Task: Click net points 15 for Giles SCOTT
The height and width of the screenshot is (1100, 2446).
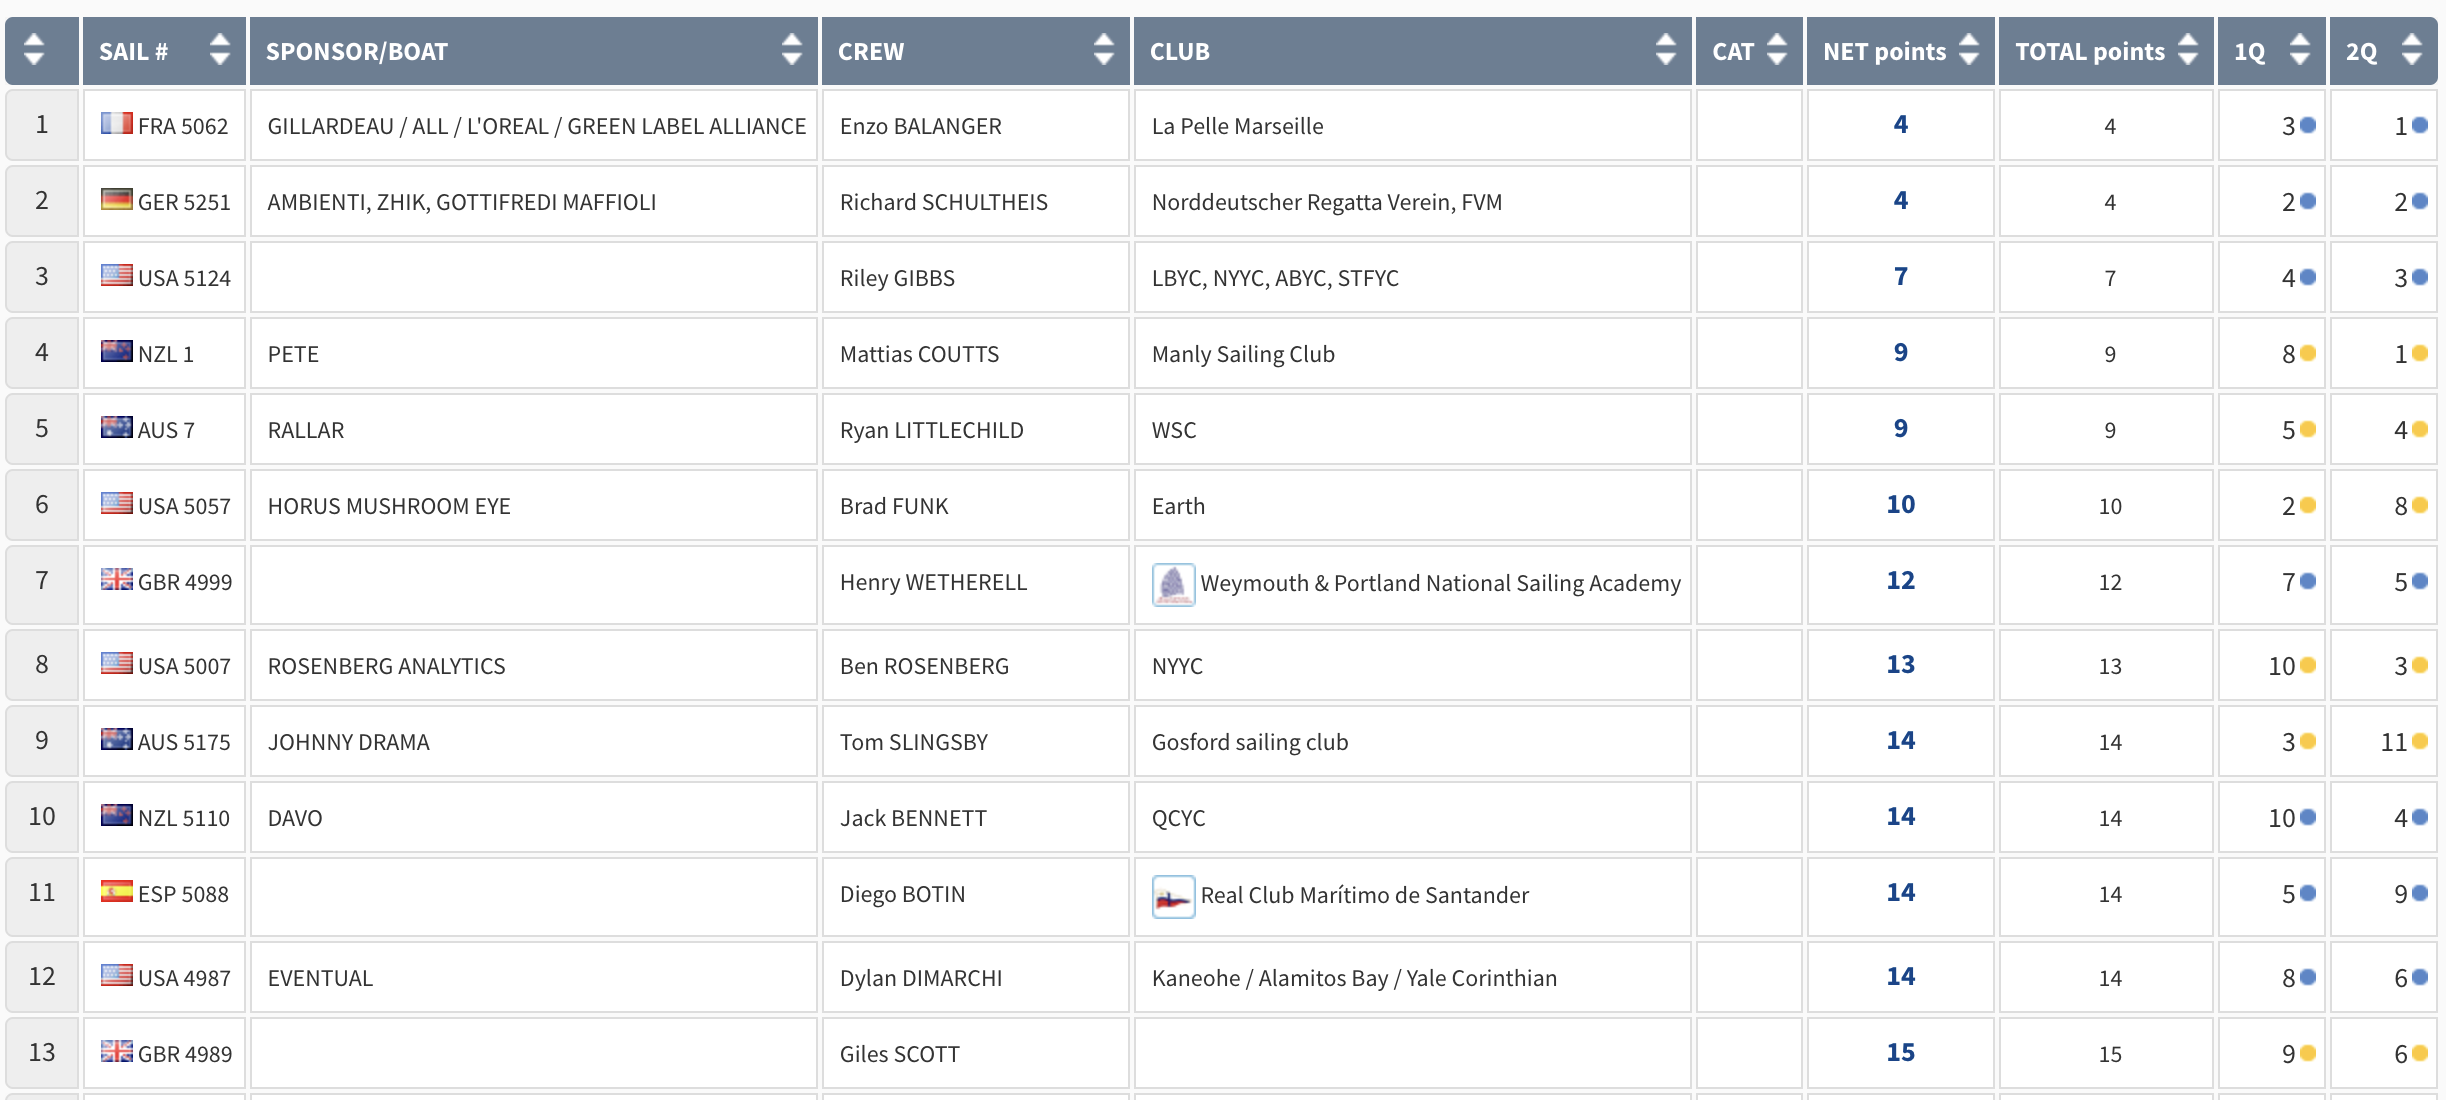Action: pyautogui.click(x=1901, y=1052)
